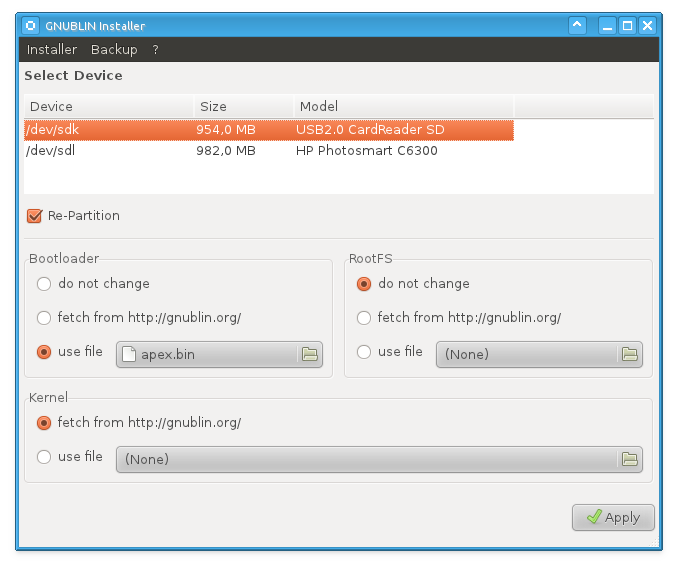
Task: Close the GNUBLIN Installer window
Action: click(647, 26)
